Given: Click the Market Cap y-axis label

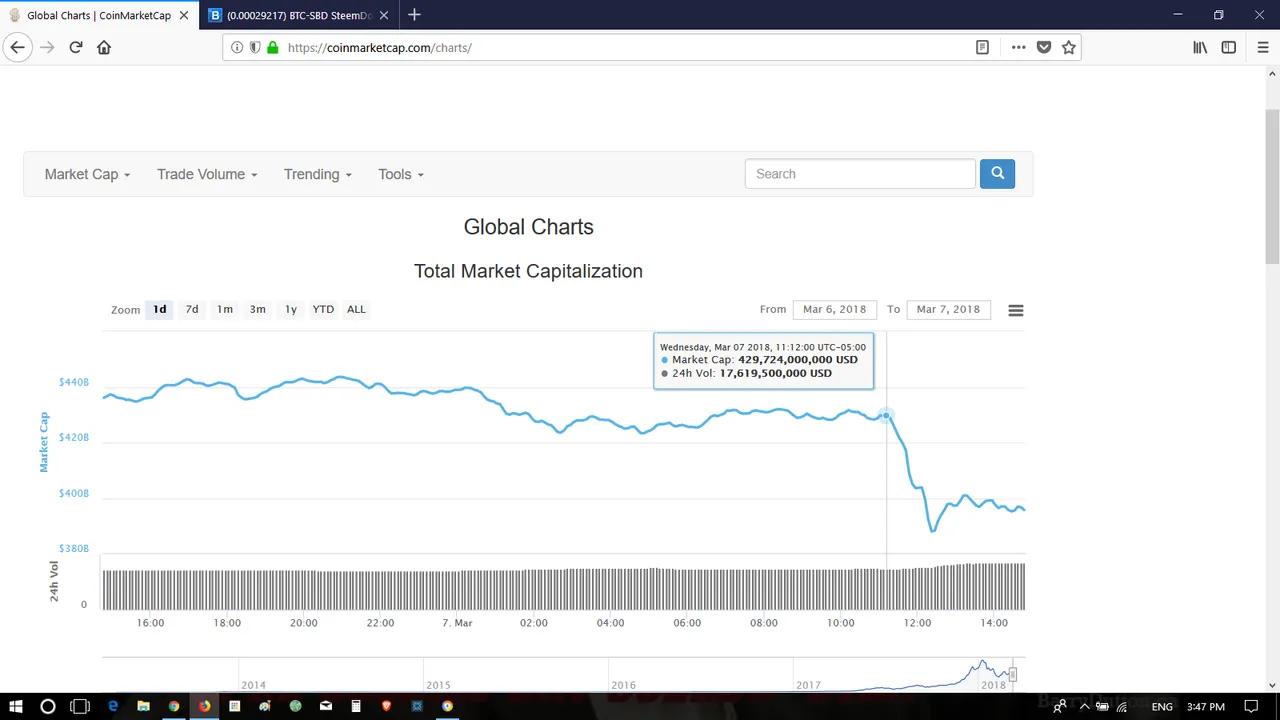Looking at the screenshot, I should (44, 442).
